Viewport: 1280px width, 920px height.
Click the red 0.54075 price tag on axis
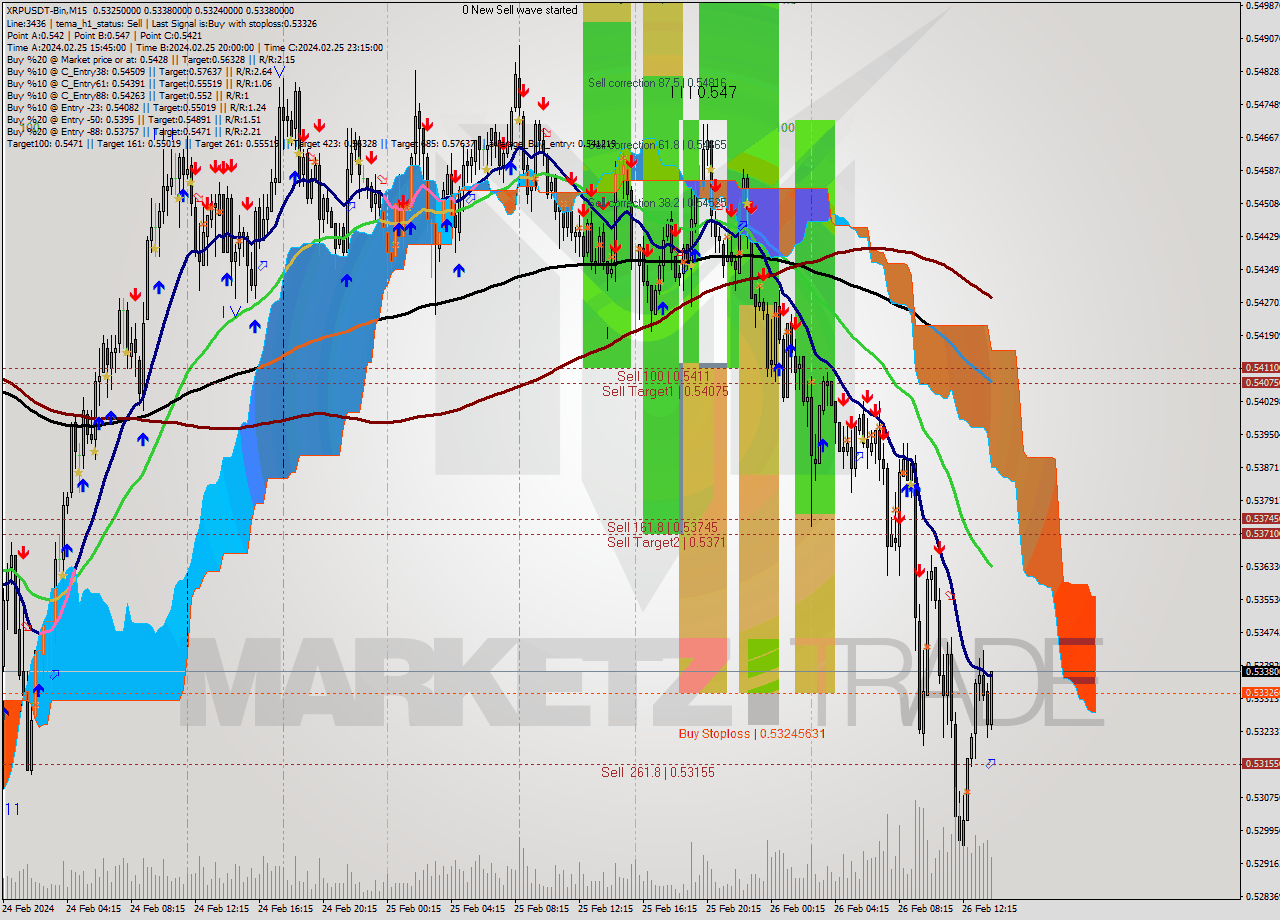click(1261, 382)
